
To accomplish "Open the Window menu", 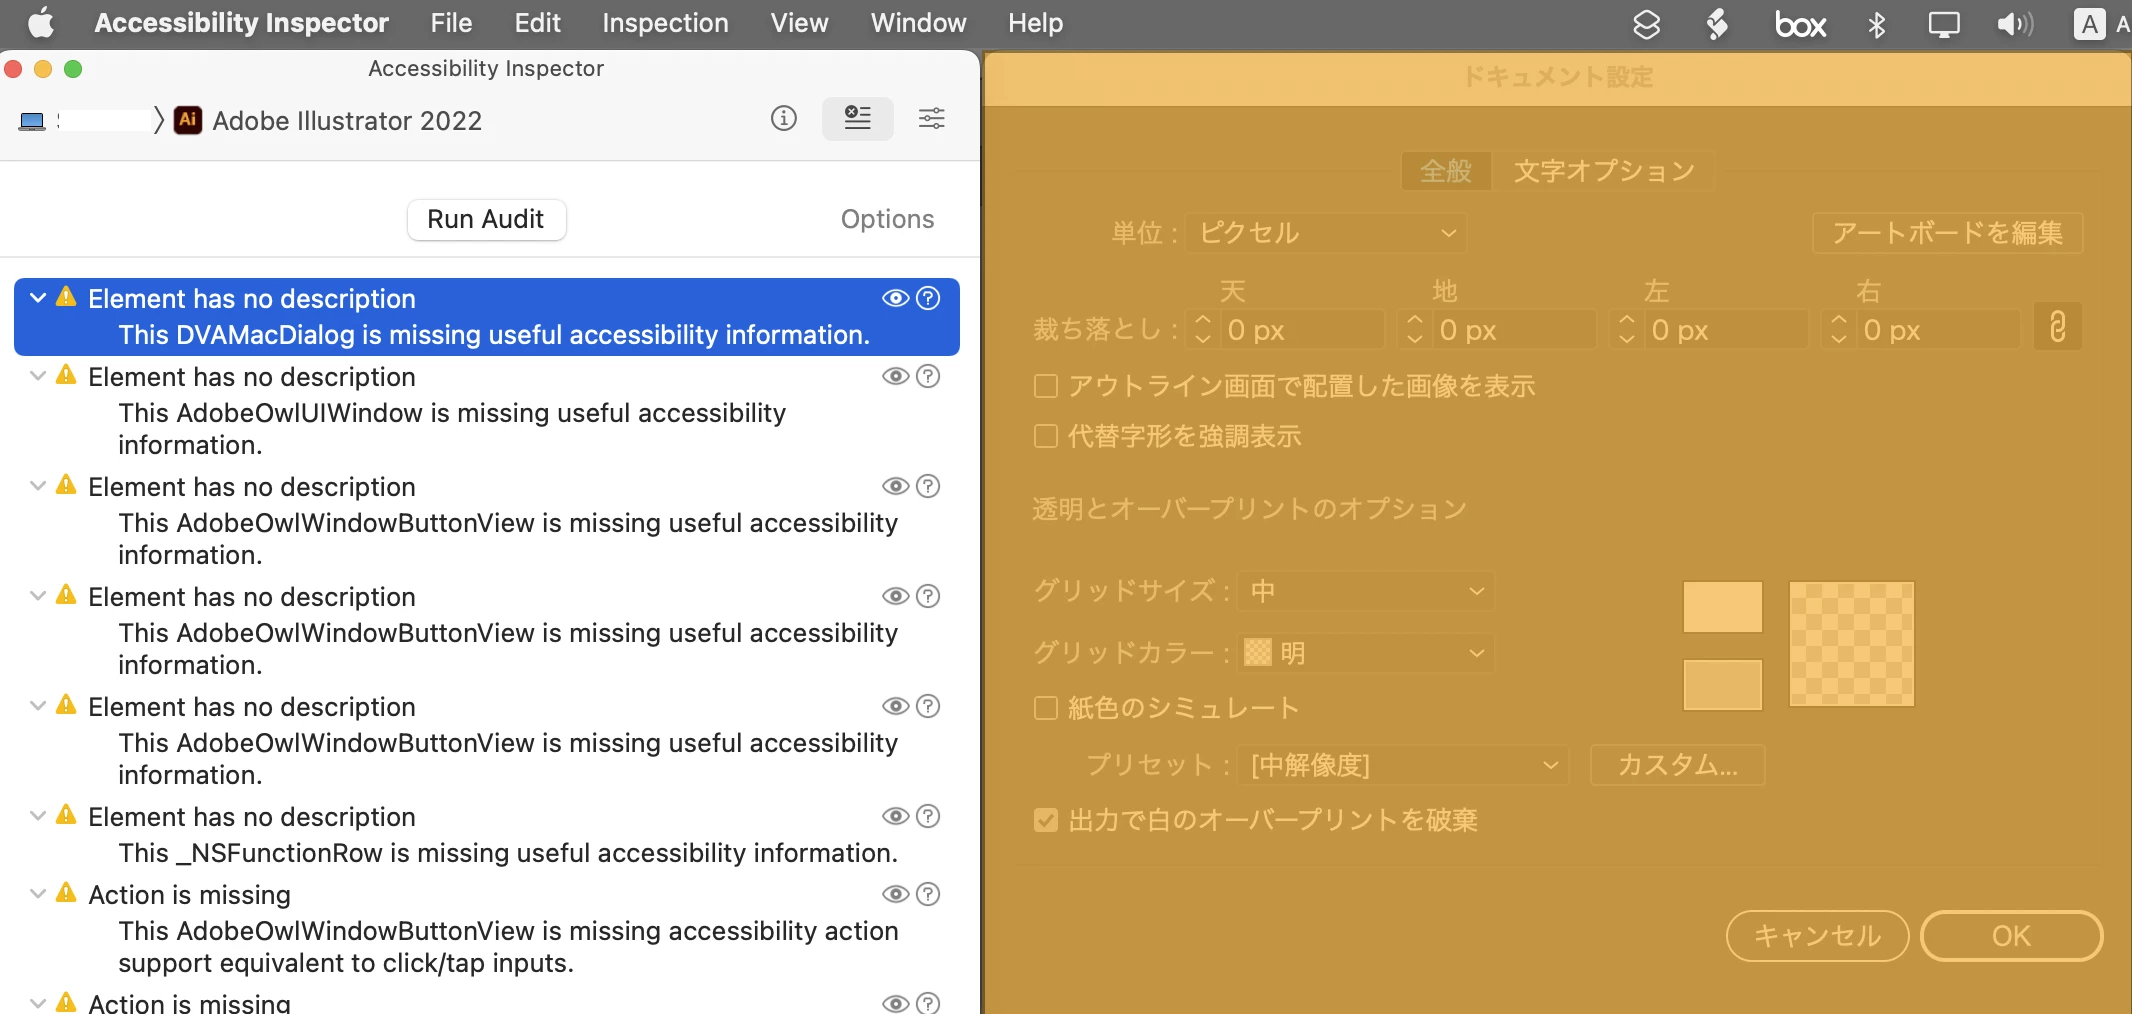I will click(918, 22).
